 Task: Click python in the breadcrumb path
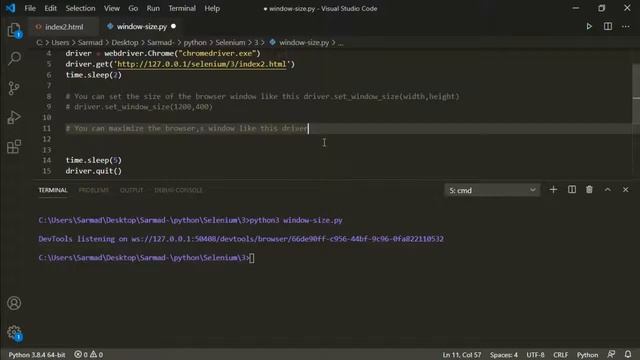tap(195, 42)
